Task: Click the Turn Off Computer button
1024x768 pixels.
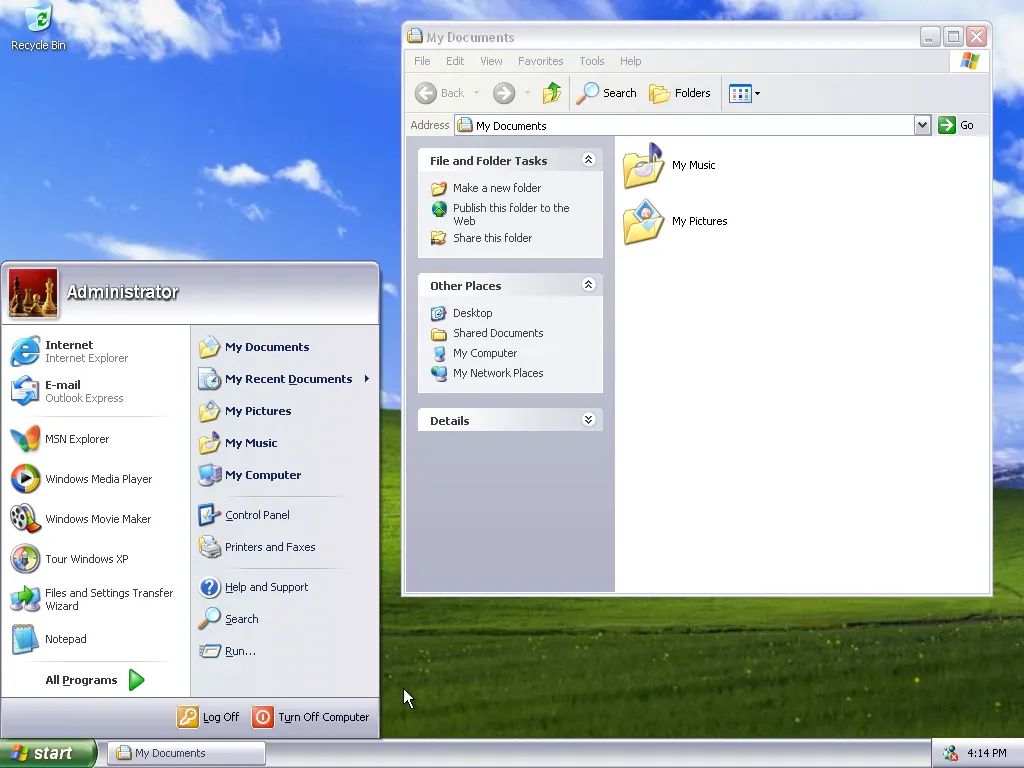Action: point(311,717)
